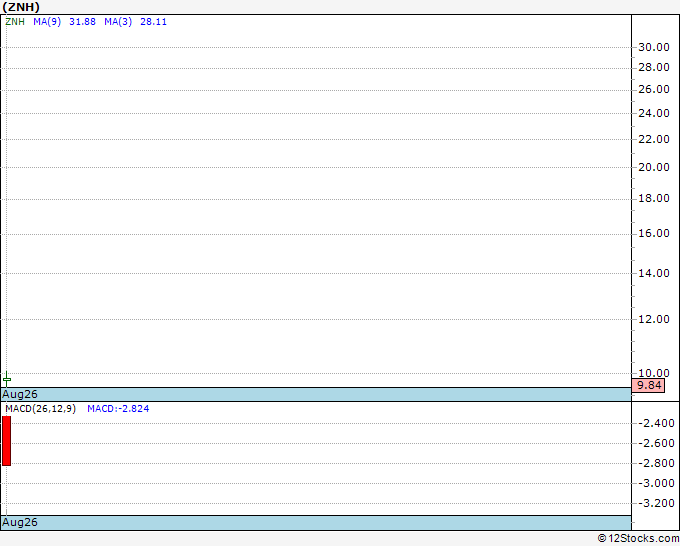Click the -2.600 MACD axis label

657,443
